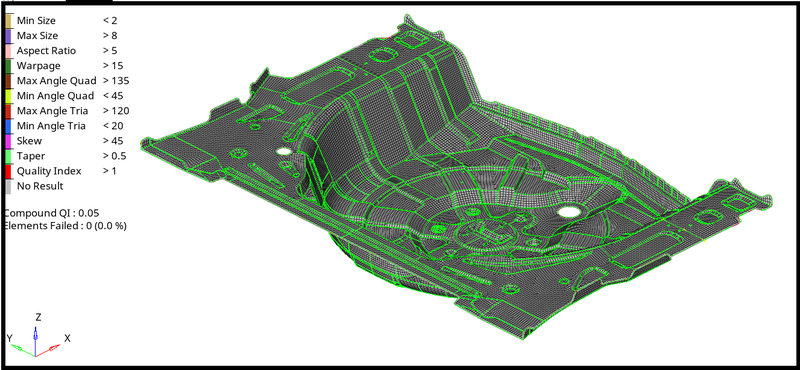The image size is (800, 370).
Task: Click the large circular hole in mesh
Action: click(x=568, y=211)
